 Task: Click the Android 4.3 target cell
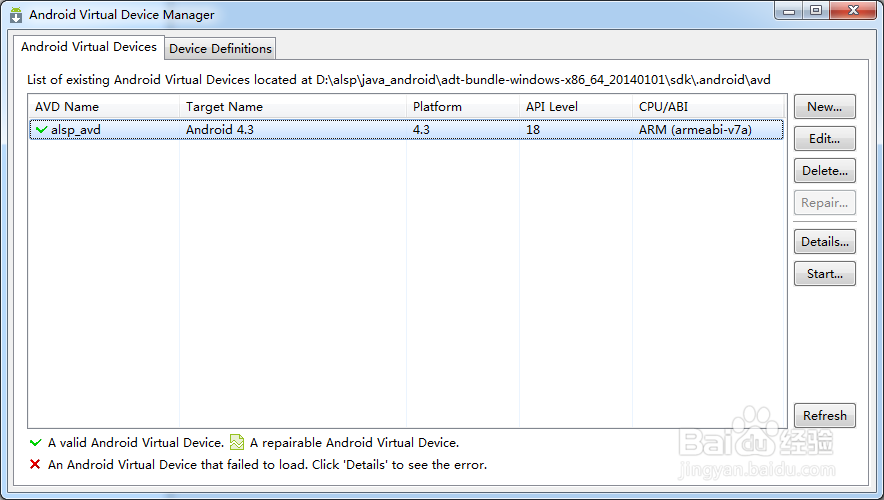pyautogui.click(x=220, y=130)
